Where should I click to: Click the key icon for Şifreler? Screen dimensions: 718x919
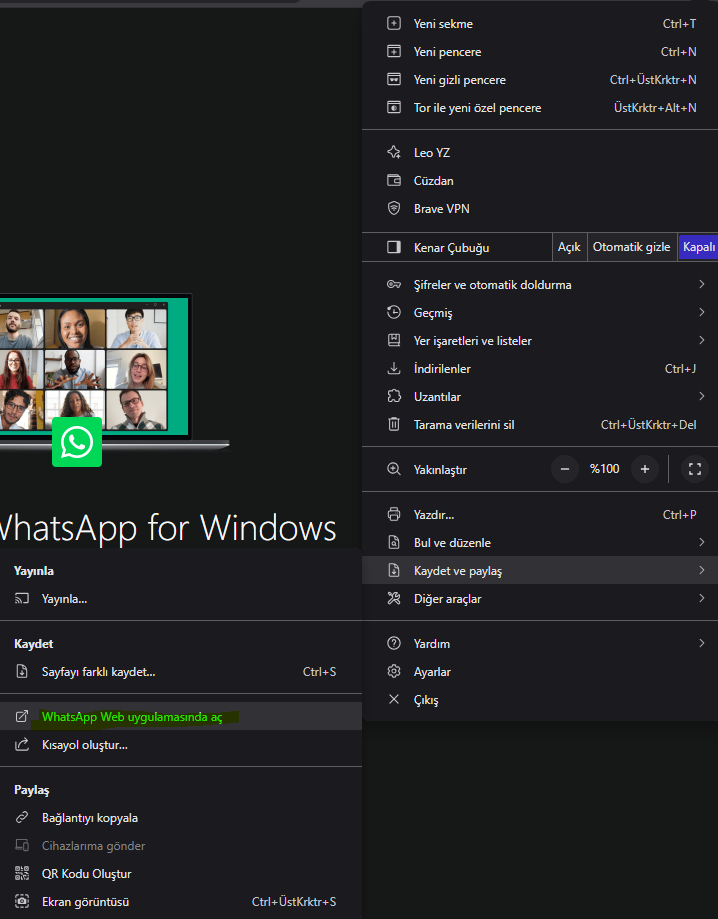[x=394, y=284]
